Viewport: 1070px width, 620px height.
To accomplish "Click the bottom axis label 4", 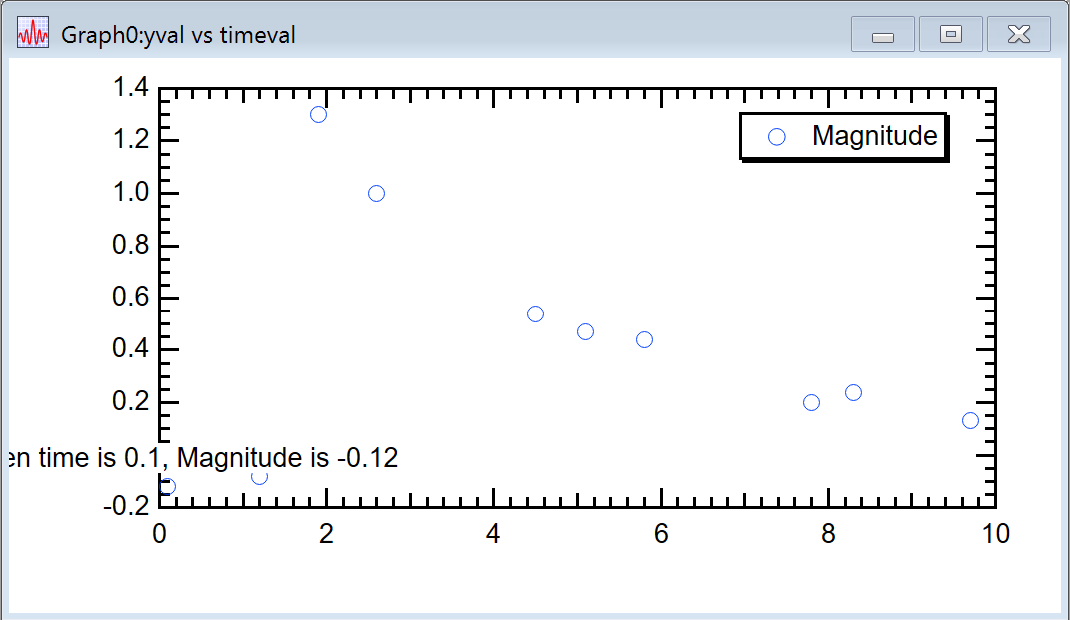I will click(x=494, y=534).
